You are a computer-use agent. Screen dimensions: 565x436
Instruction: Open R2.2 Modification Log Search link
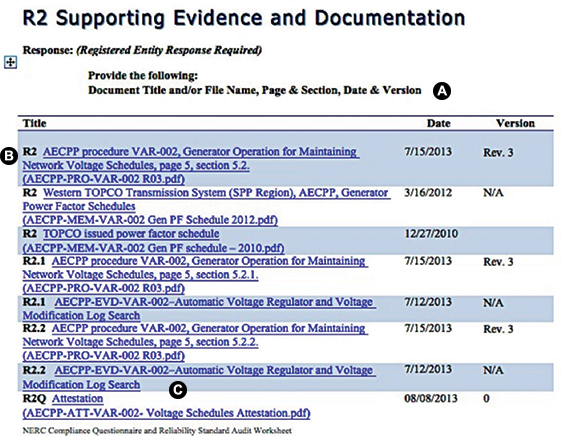point(199,377)
